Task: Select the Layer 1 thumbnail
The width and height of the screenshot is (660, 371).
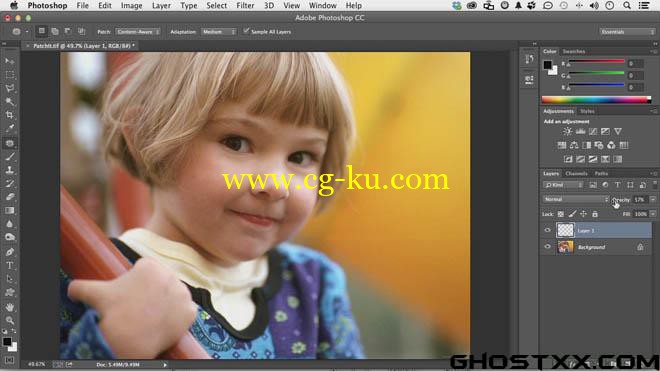Action: (565, 230)
